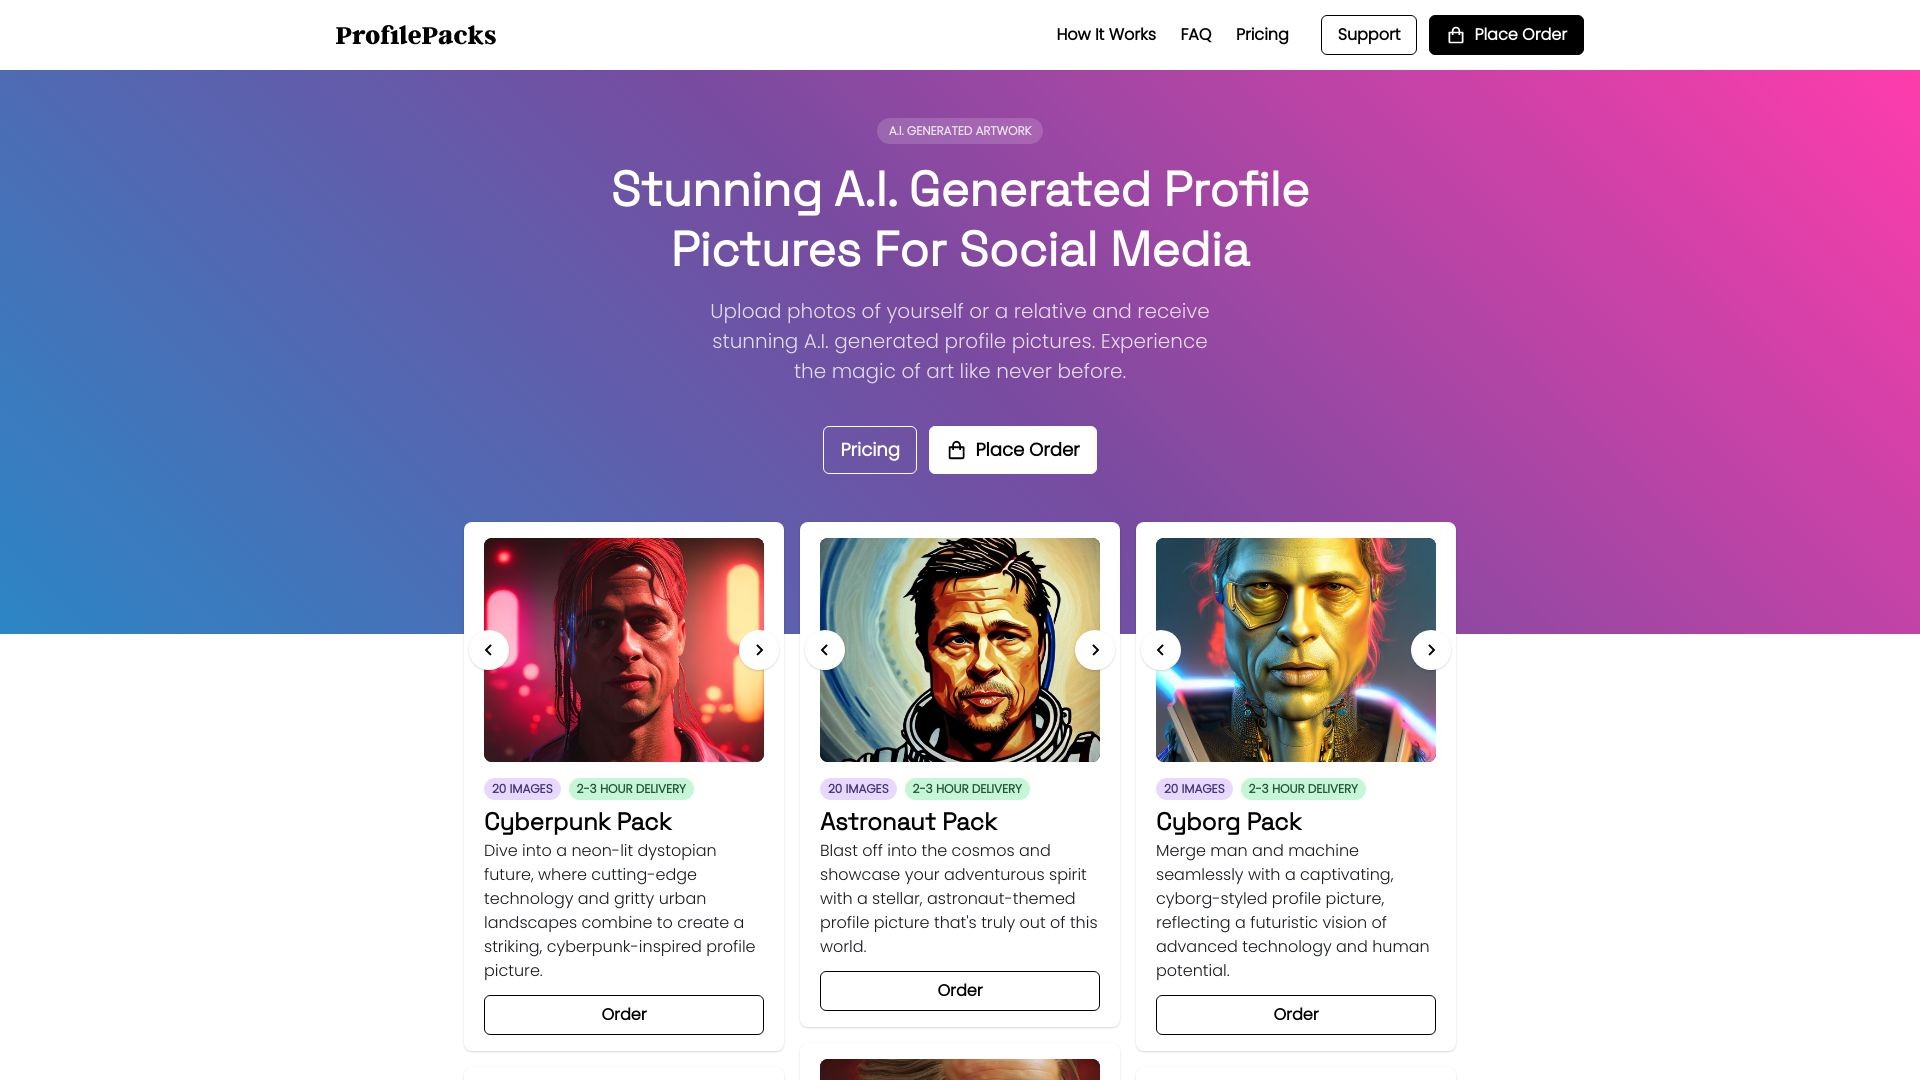
Task: Order the Cyberpunk Pack
Action: pyautogui.click(x=624, y=1014)
